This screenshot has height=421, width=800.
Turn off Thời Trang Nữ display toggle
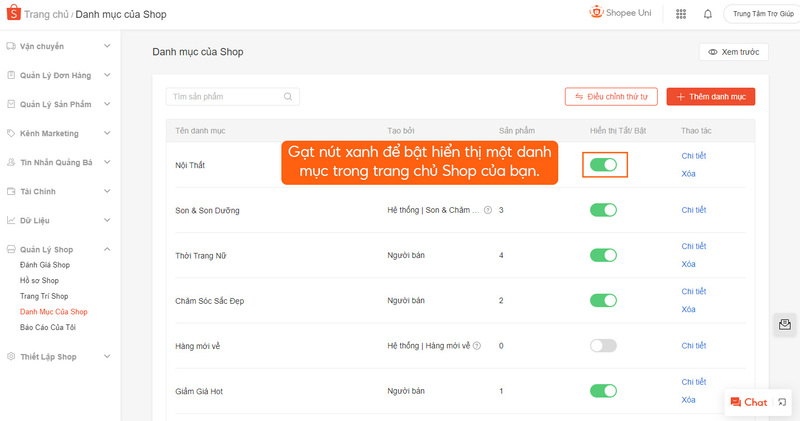pyautogui.click(x=603, y=255)
